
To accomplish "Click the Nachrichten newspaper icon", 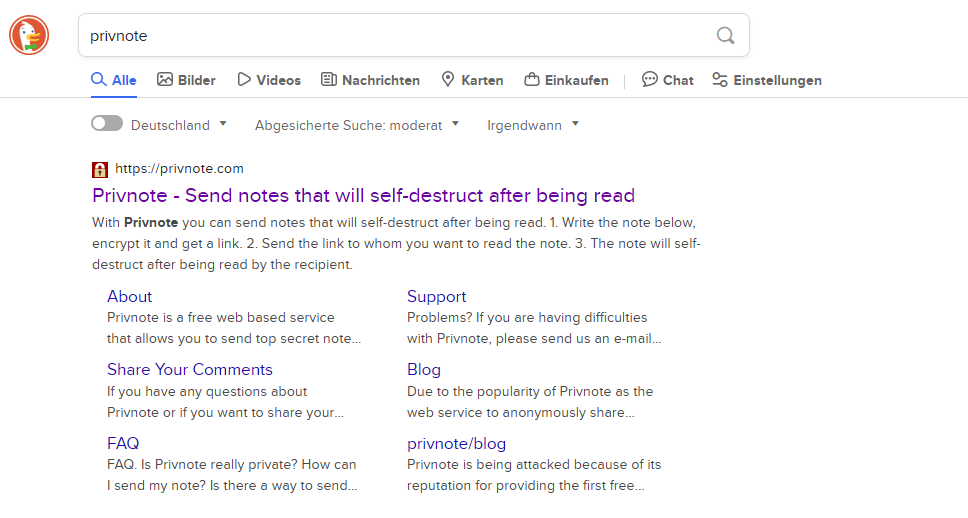I will (x=328, y=80).
